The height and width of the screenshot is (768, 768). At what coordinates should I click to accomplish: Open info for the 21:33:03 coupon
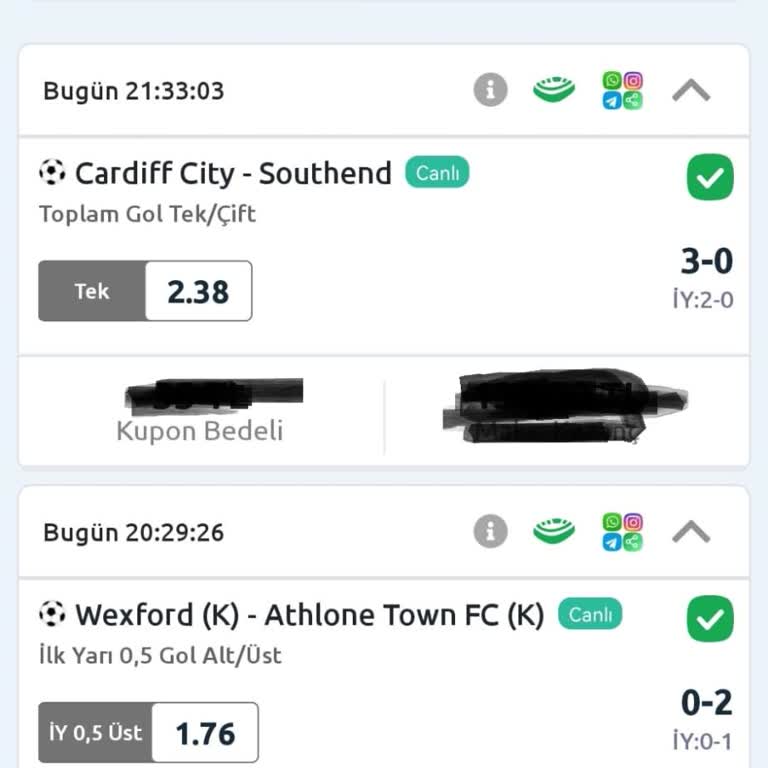coord(490,91)
